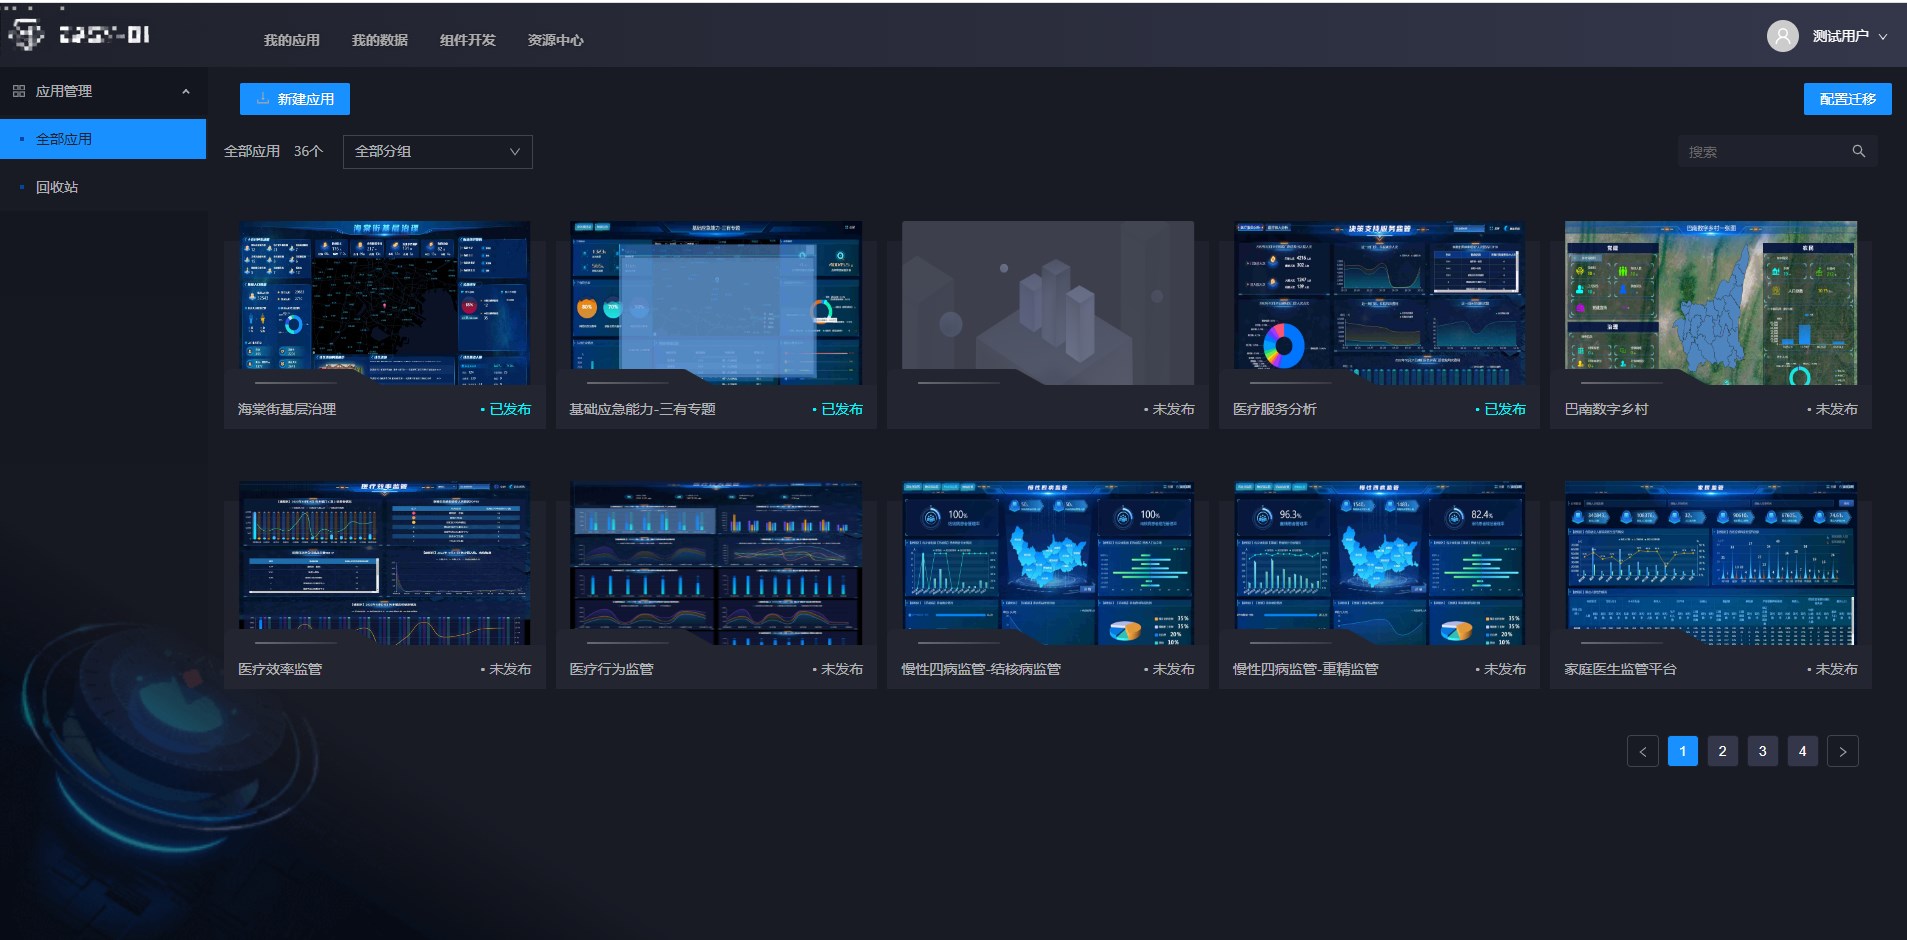Click the 配置迁移 button
The height and width of the screenshot is (940, 1907).
tap(1847, 99)
